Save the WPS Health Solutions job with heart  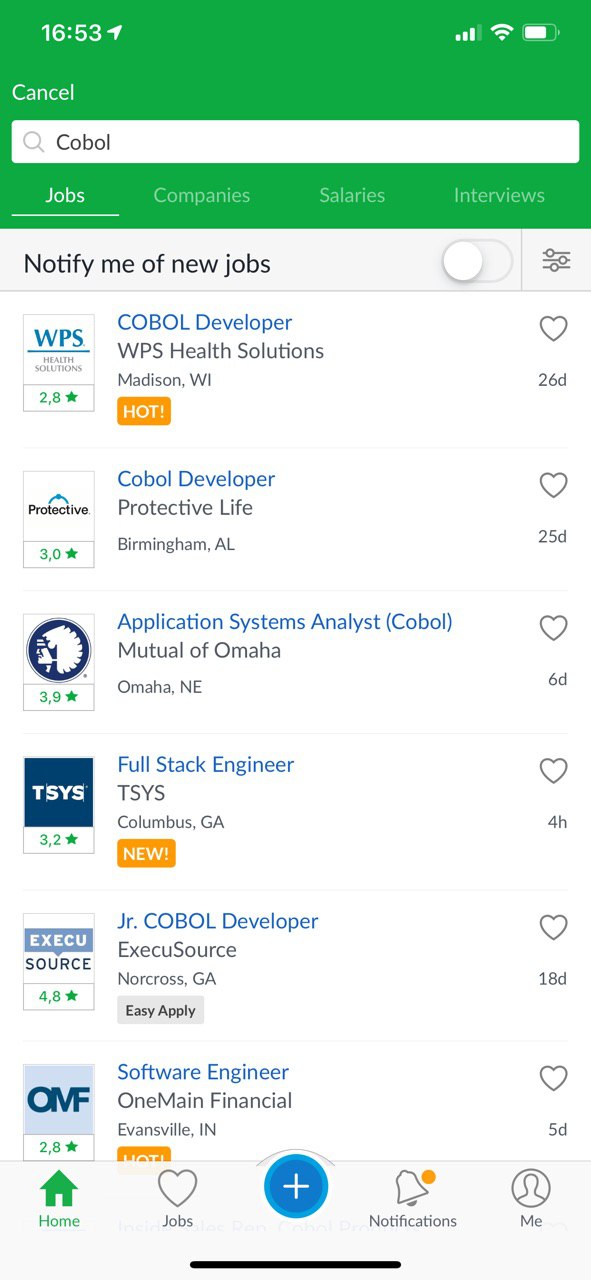tap(553, 328)
